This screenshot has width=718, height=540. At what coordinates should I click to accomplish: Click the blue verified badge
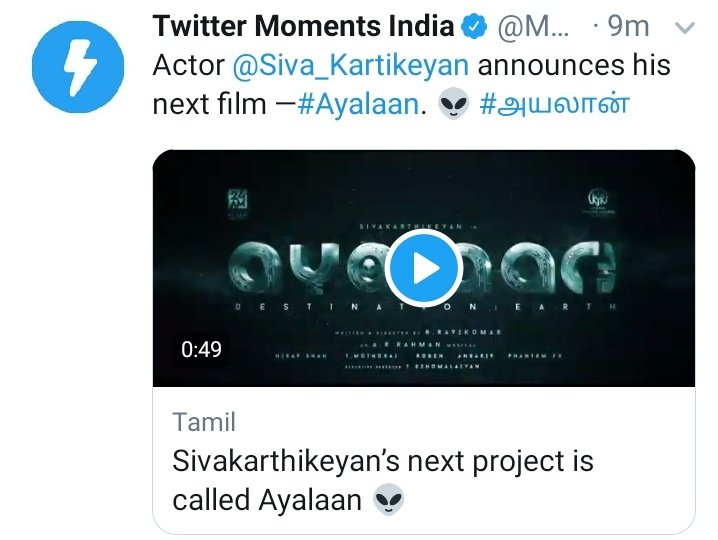pos(473,26)
